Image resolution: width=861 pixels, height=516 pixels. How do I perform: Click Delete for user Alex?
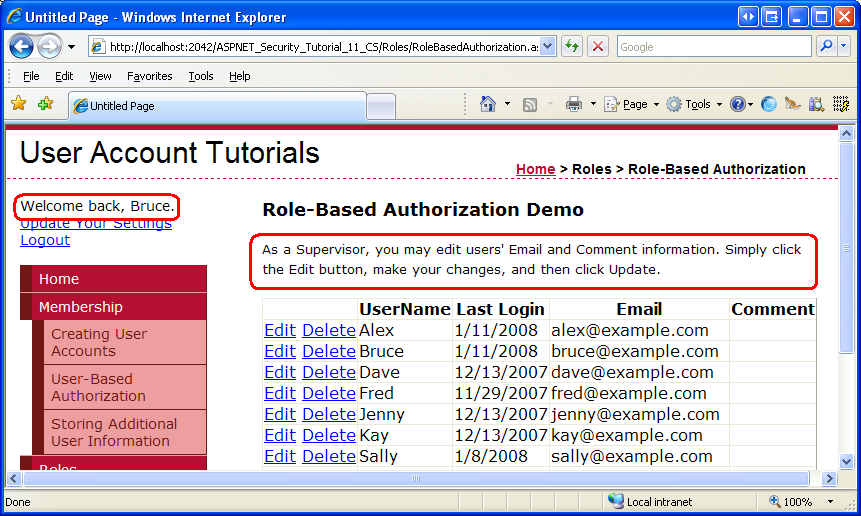(x=329, y=330)
